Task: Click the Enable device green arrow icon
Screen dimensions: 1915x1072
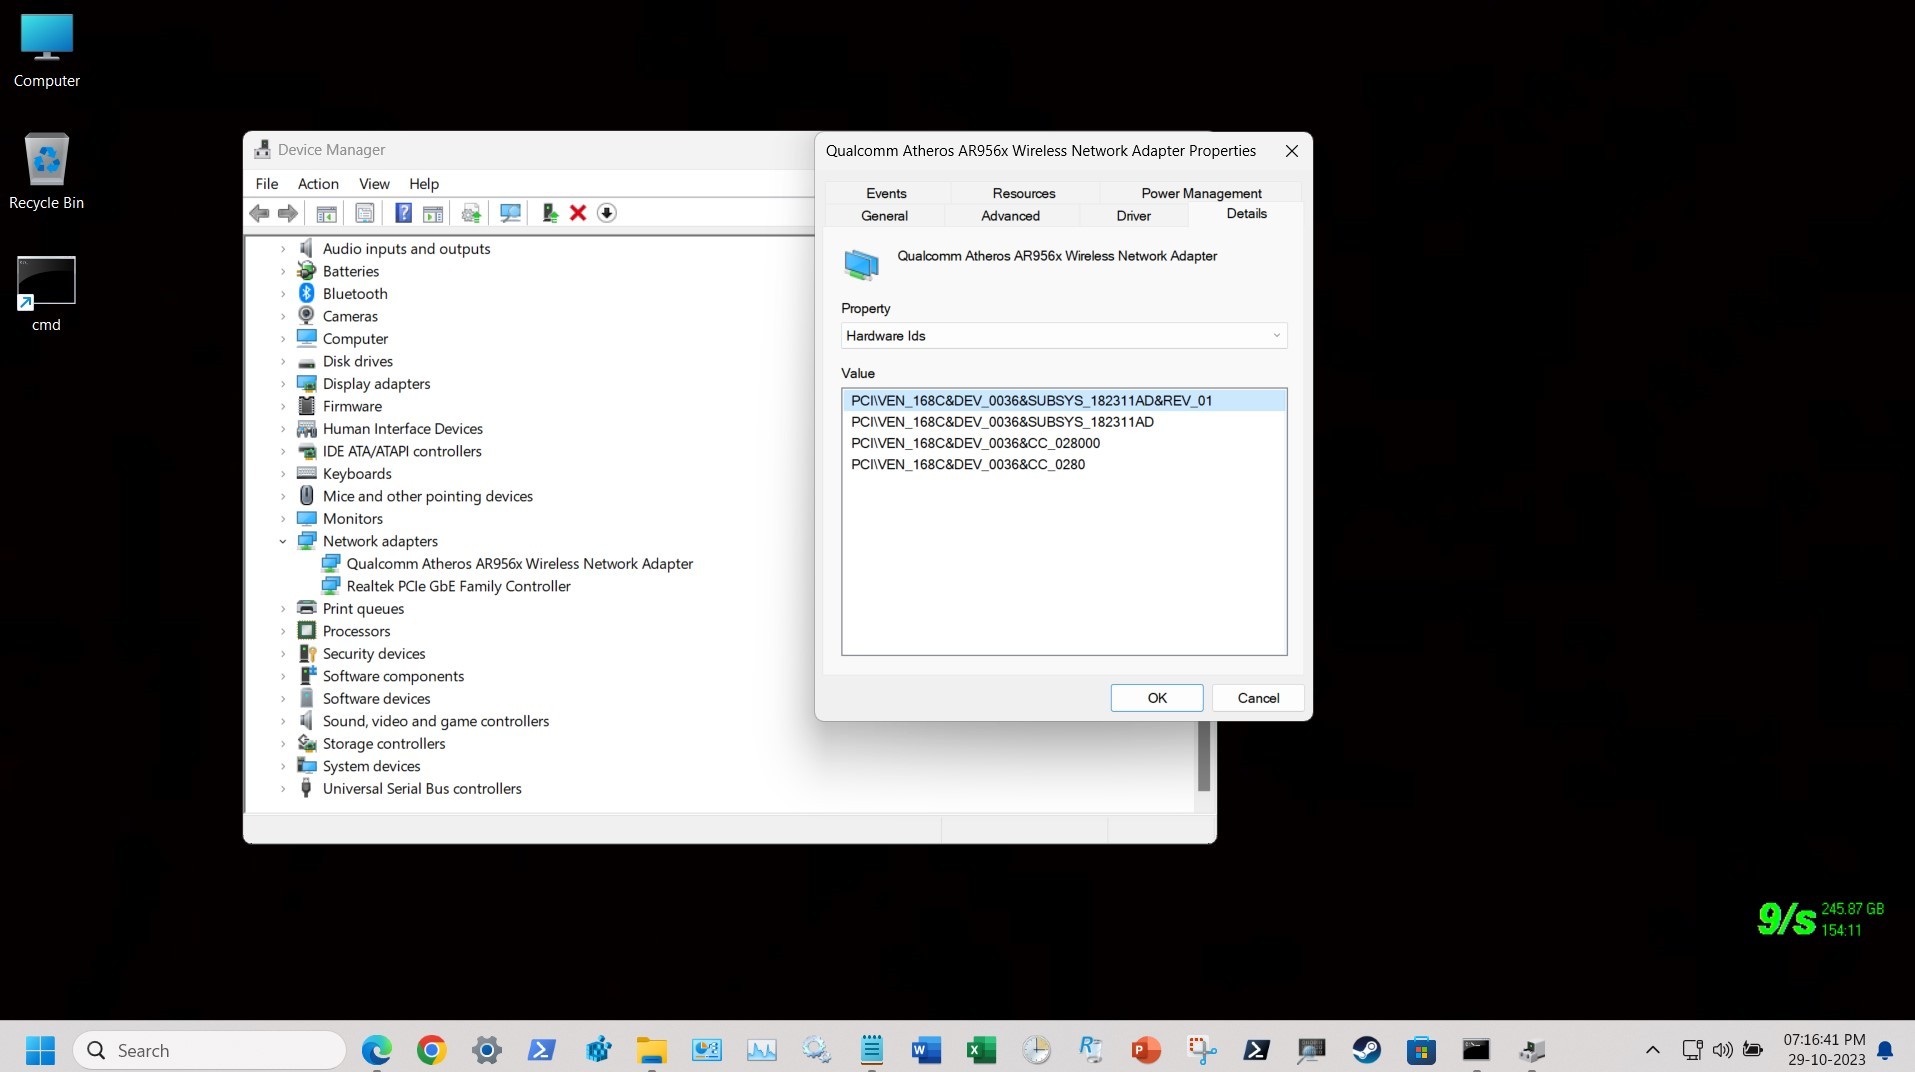Action: click(x=549, y=213)
